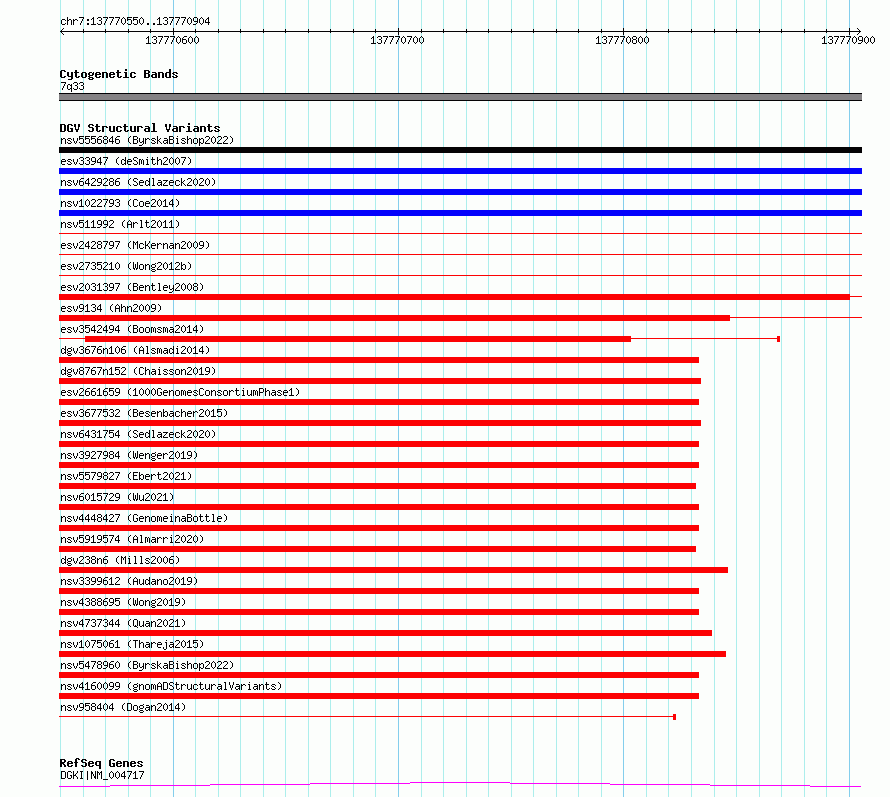Select the DGV Structural Variants track heading
The width and height of the screenshot is (890, 797).
140,128
